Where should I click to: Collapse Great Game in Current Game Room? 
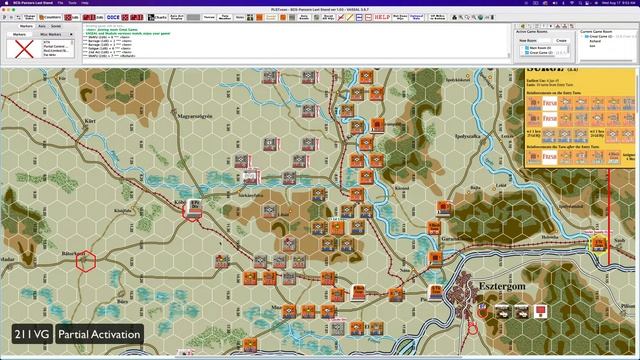(582, 36)
